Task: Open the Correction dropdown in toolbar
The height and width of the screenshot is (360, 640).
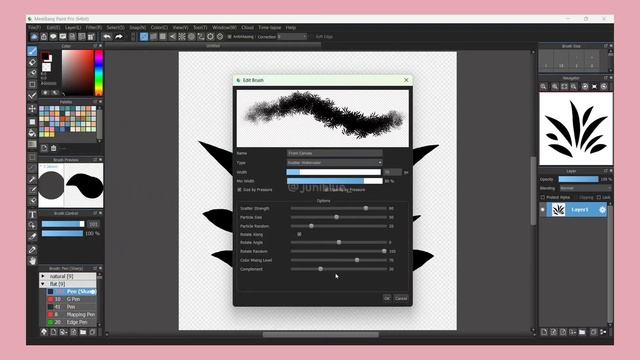Action: tap(292, 37)
